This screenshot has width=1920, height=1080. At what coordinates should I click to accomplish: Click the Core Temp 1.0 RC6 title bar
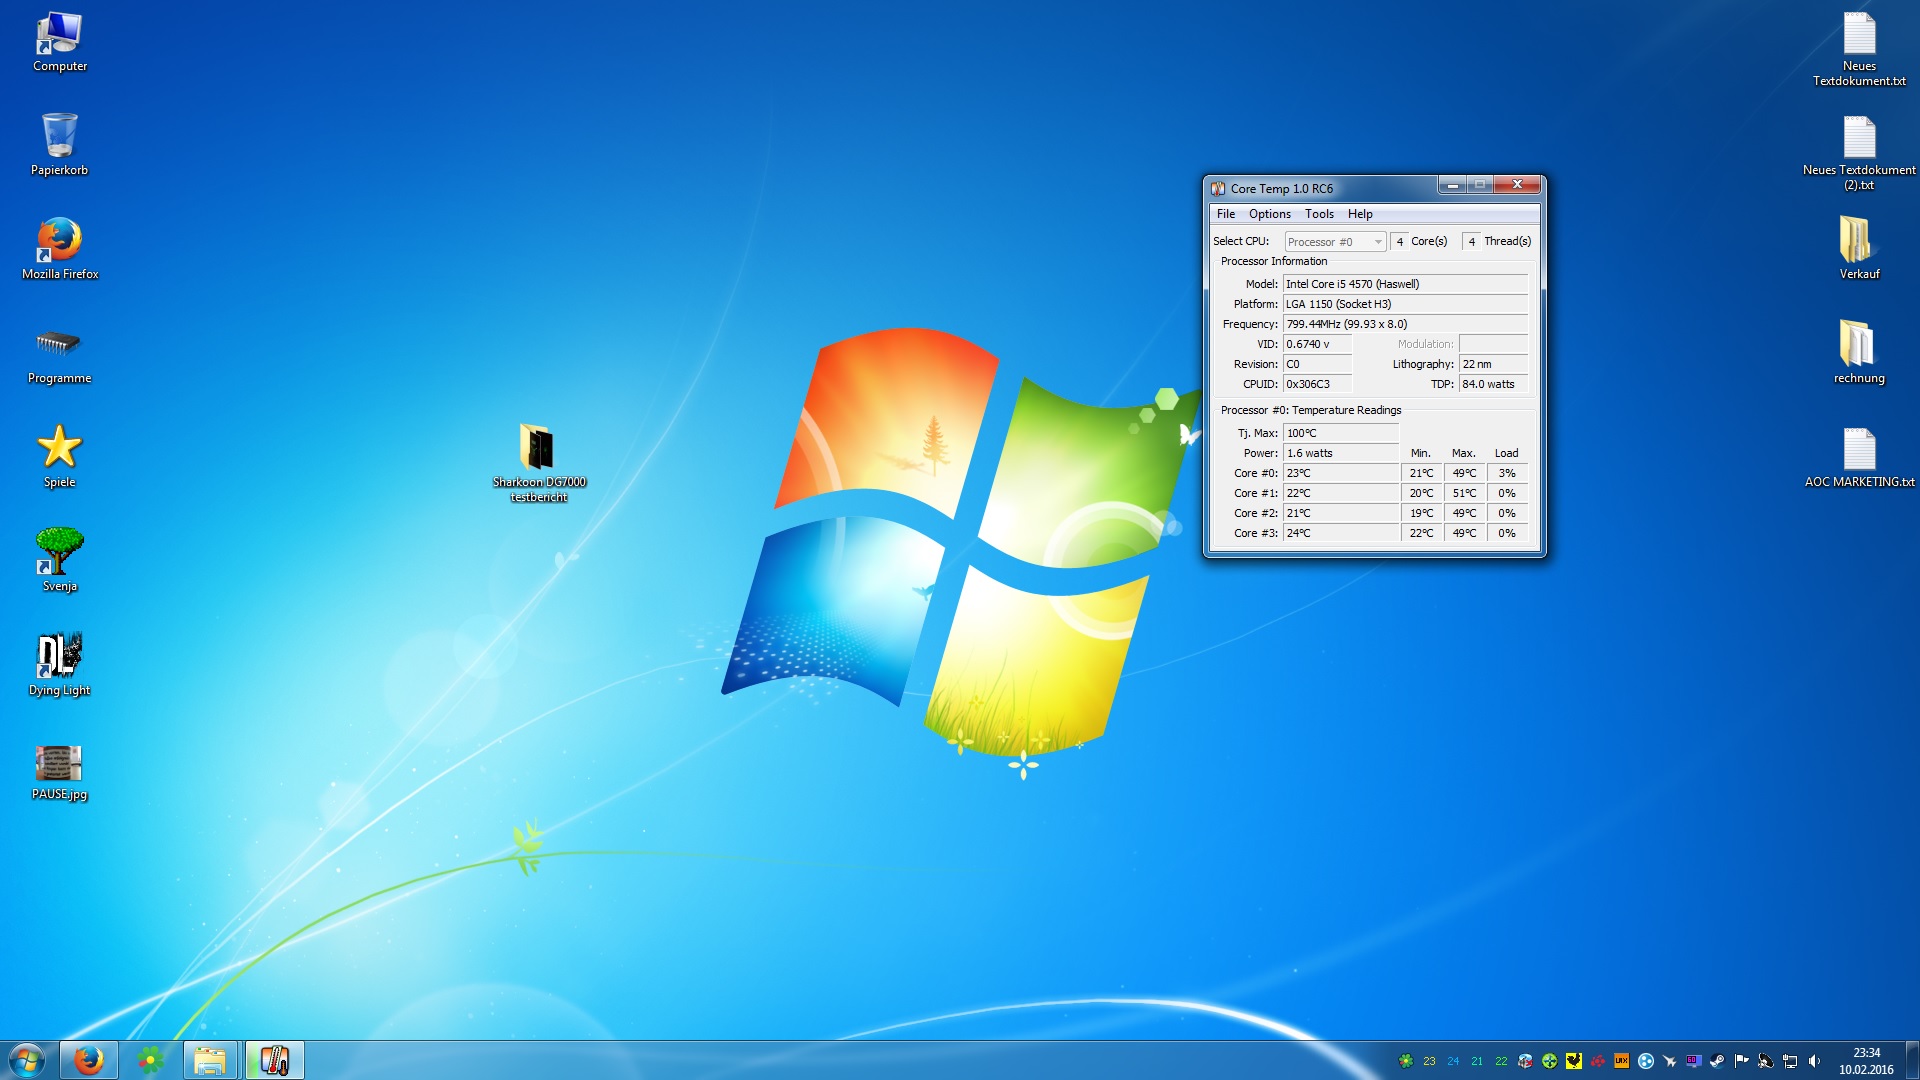click(x=1320, y=188)
